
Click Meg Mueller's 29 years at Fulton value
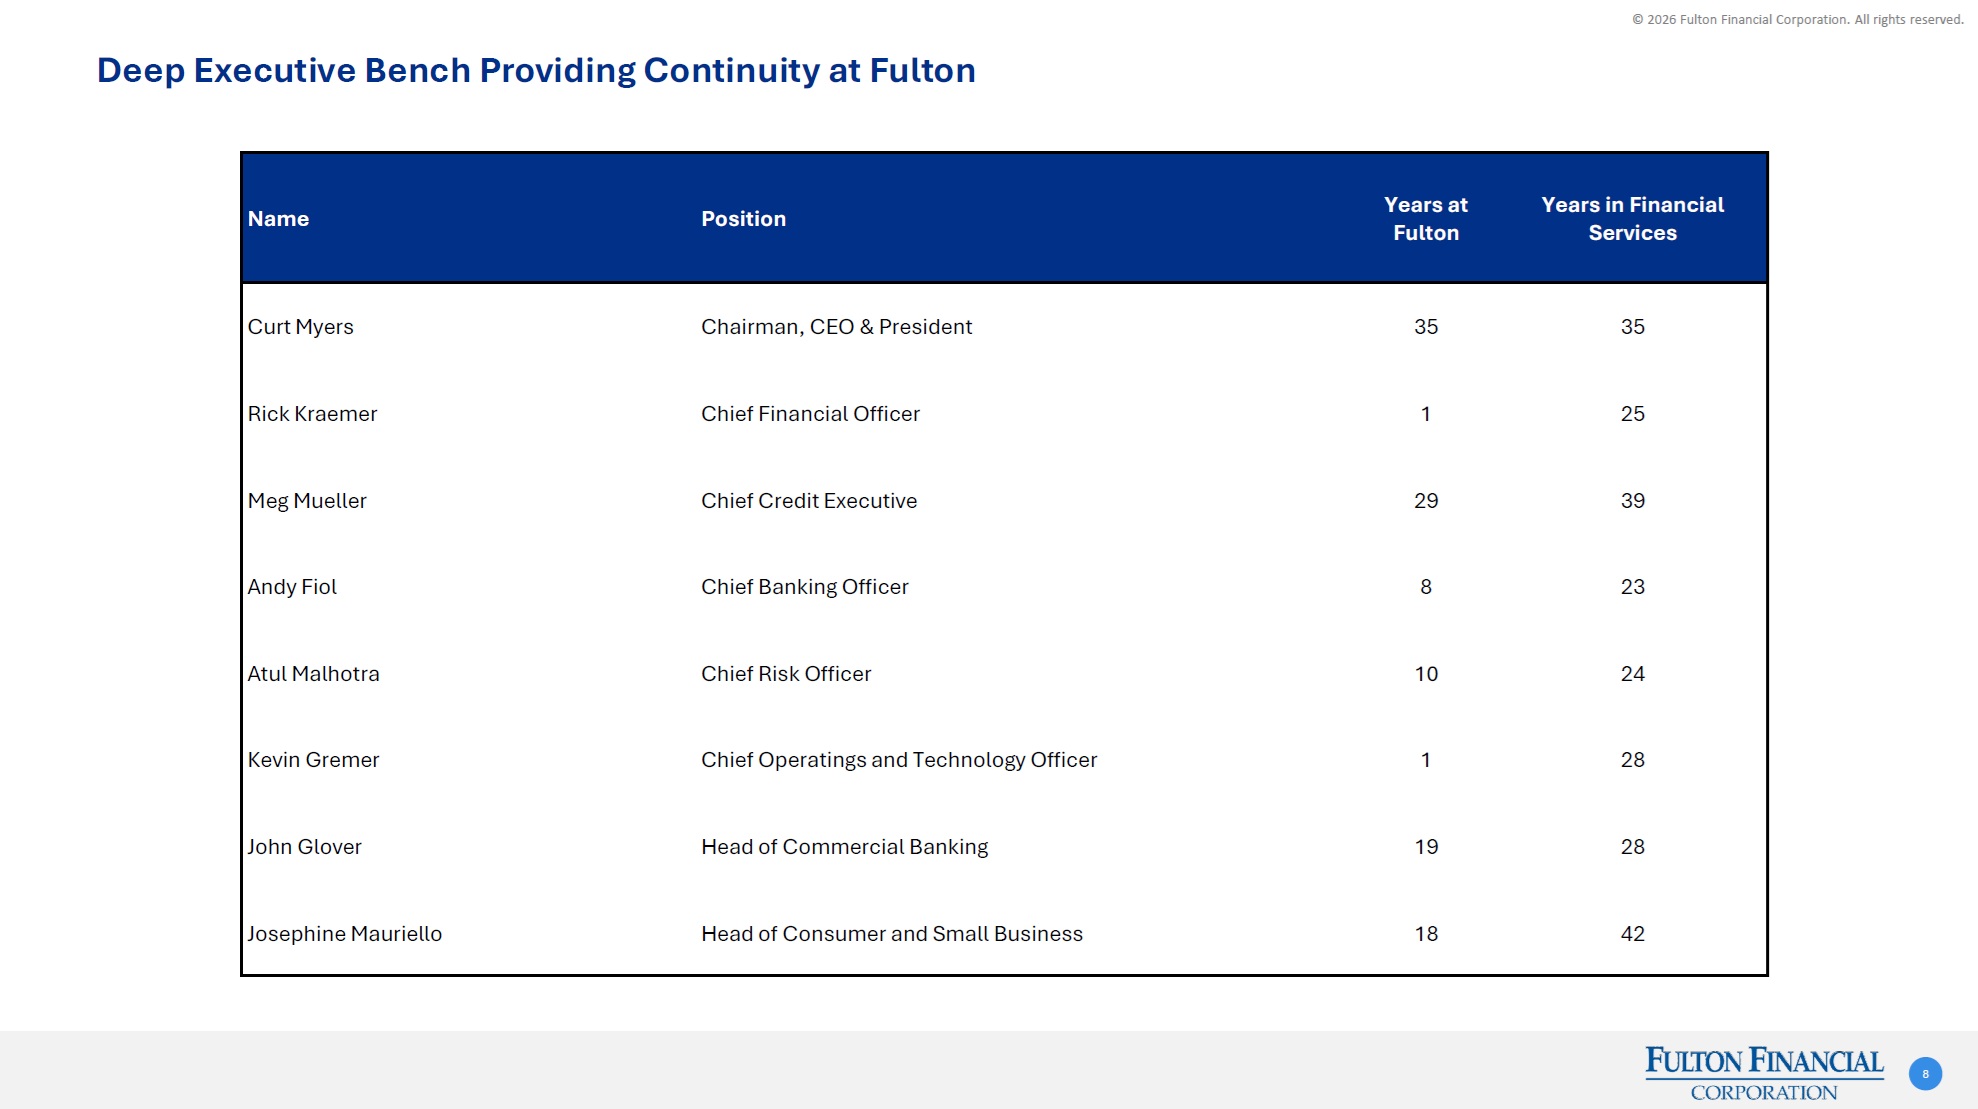tap(1425, 501)
